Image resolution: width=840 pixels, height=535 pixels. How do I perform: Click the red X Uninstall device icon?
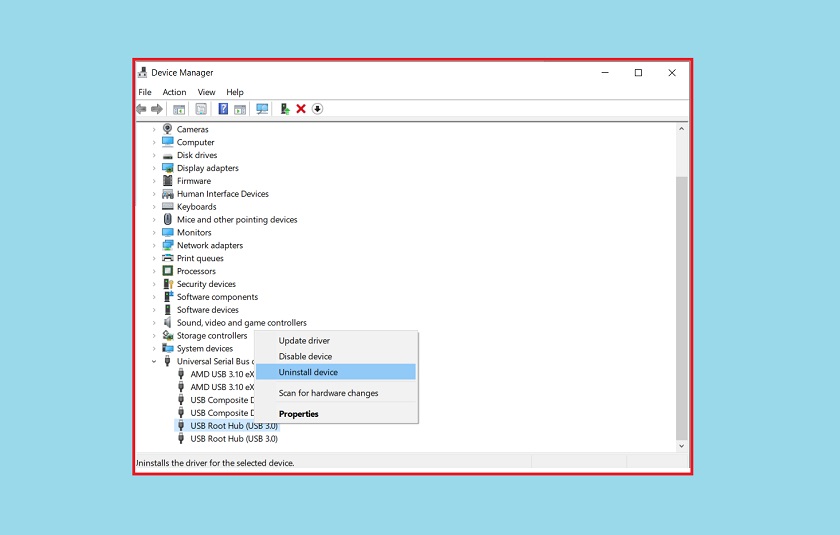tap(301, 109)
